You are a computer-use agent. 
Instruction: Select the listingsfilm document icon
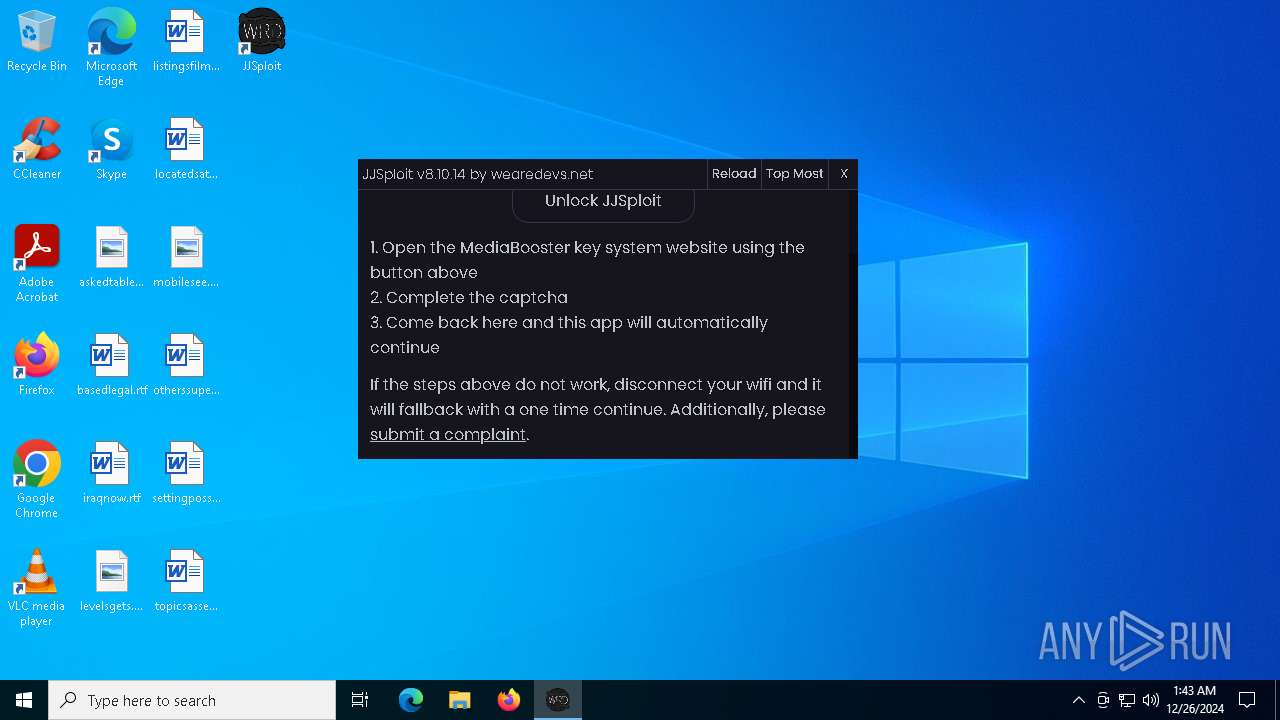pos(186,42)
